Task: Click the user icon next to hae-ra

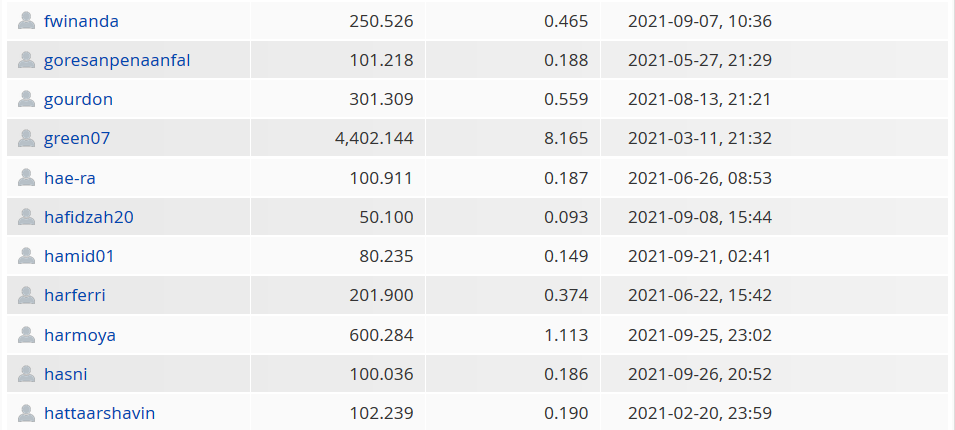Action: pos(26,178)
